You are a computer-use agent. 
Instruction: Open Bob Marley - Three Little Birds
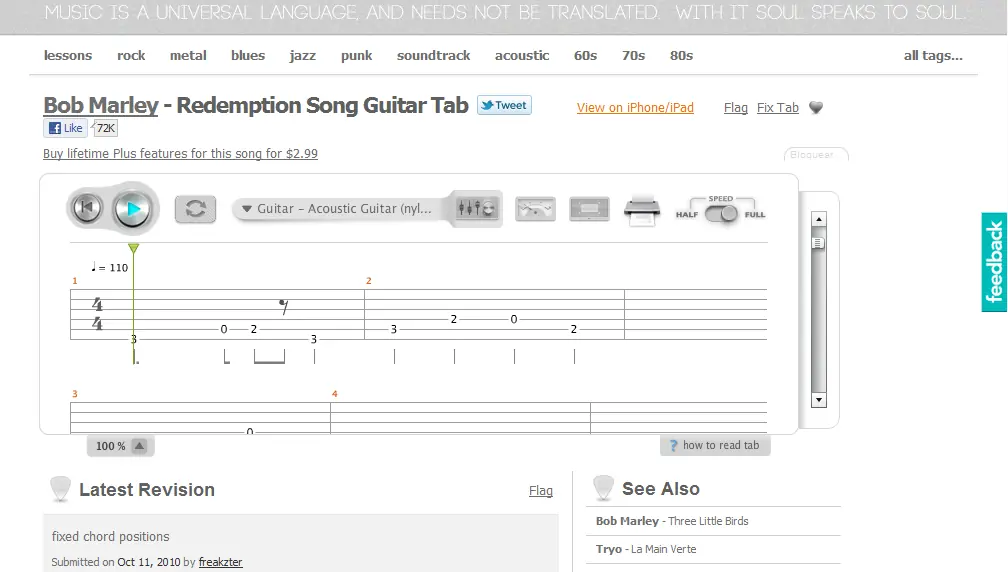click(672, 521)
